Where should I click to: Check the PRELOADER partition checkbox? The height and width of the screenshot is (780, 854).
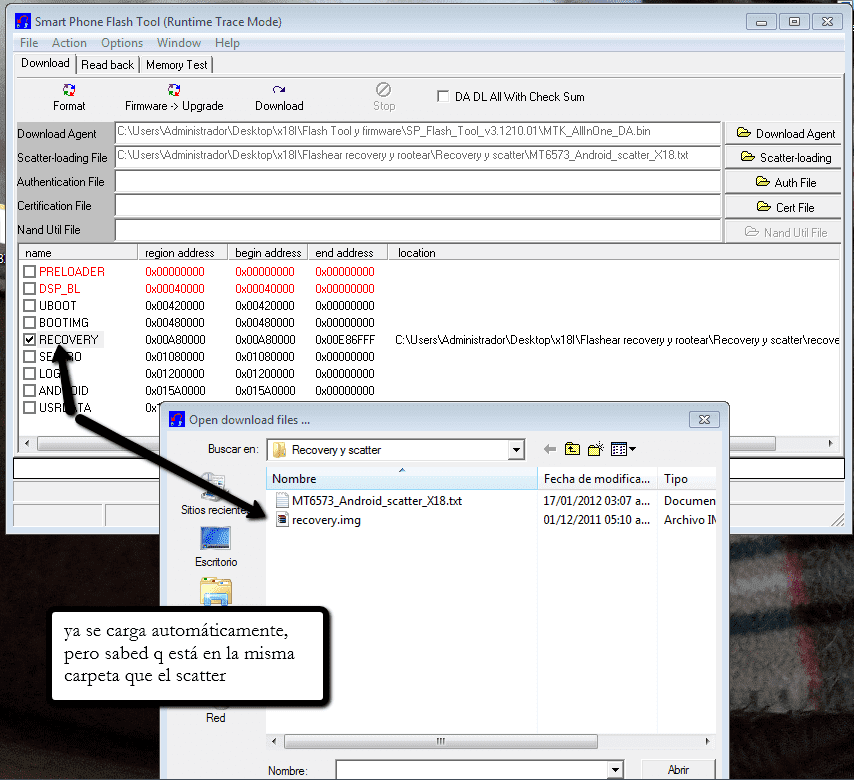(x=30, y=271)
